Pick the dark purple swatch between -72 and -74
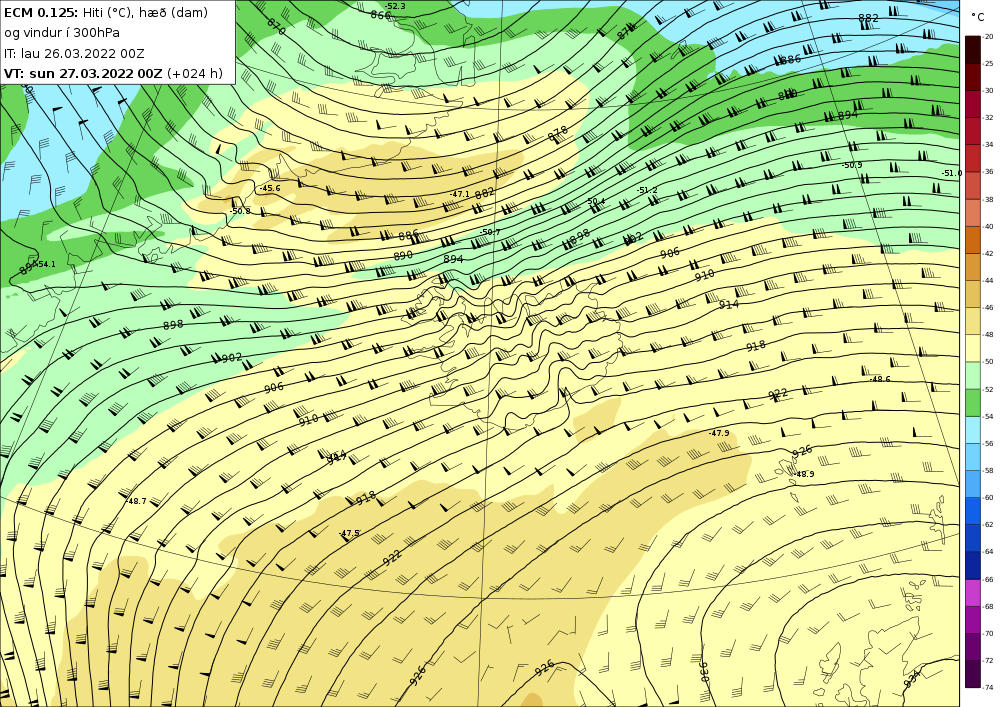This screenshot has width=1000, height=707. pyautogui.click(x=973, y=674)
